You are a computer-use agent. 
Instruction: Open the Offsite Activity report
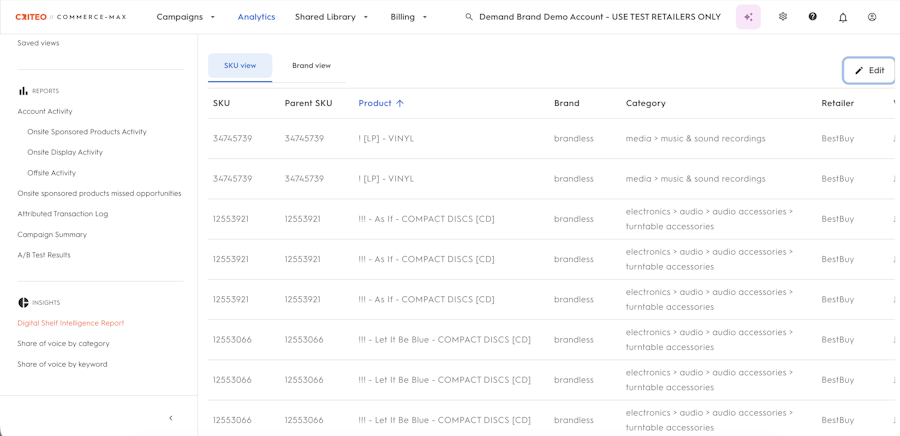[x=51, y=173]
